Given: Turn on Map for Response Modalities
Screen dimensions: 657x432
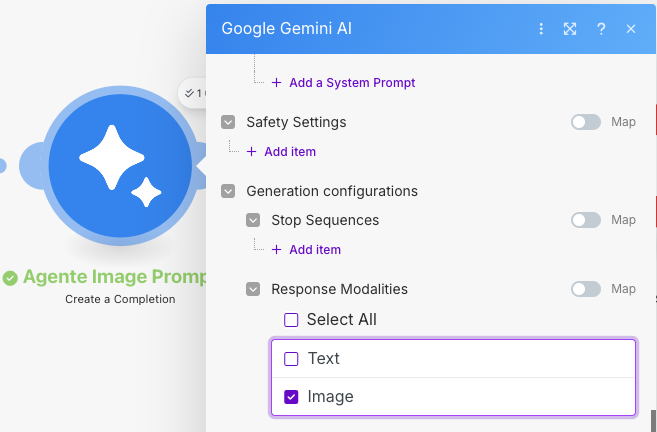Looking at the screenshot, I should (x=585, y=289).
